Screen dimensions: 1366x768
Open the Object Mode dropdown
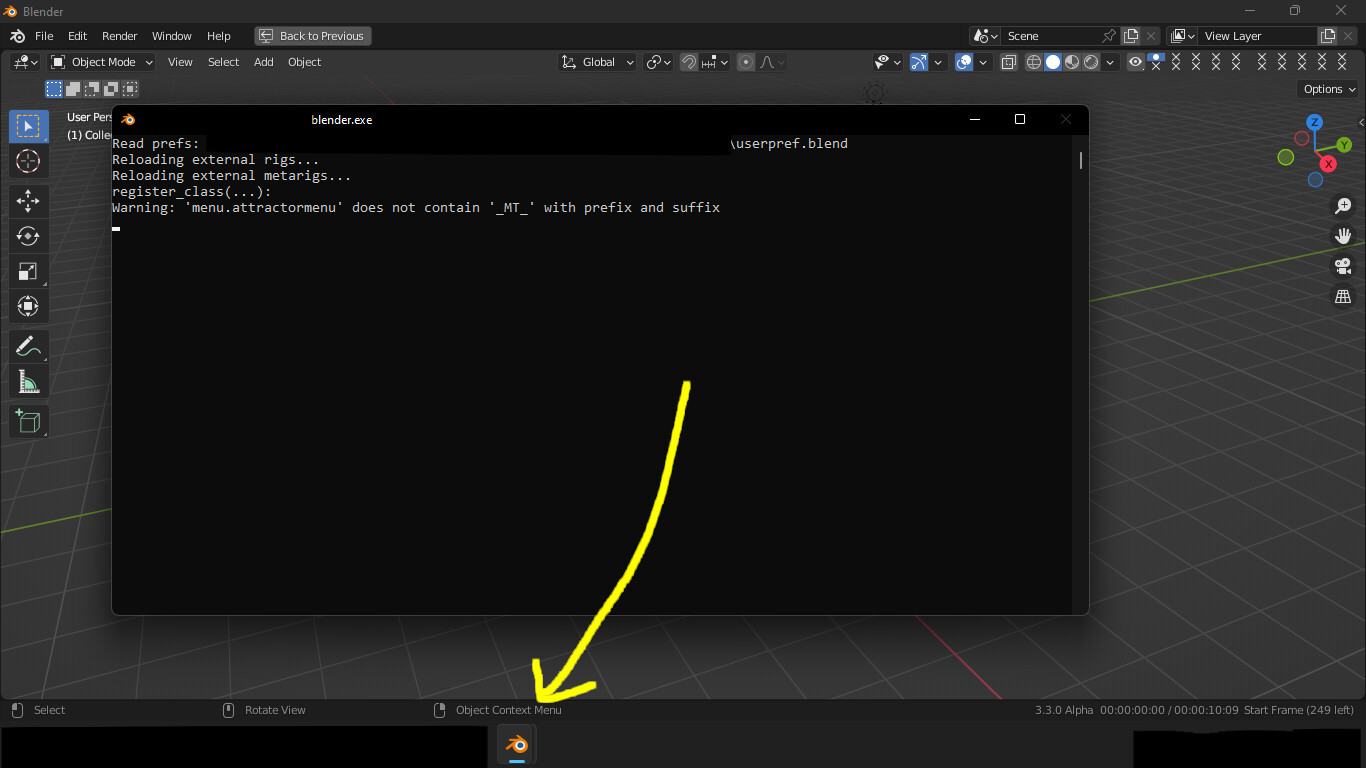[x=100, y=62]
